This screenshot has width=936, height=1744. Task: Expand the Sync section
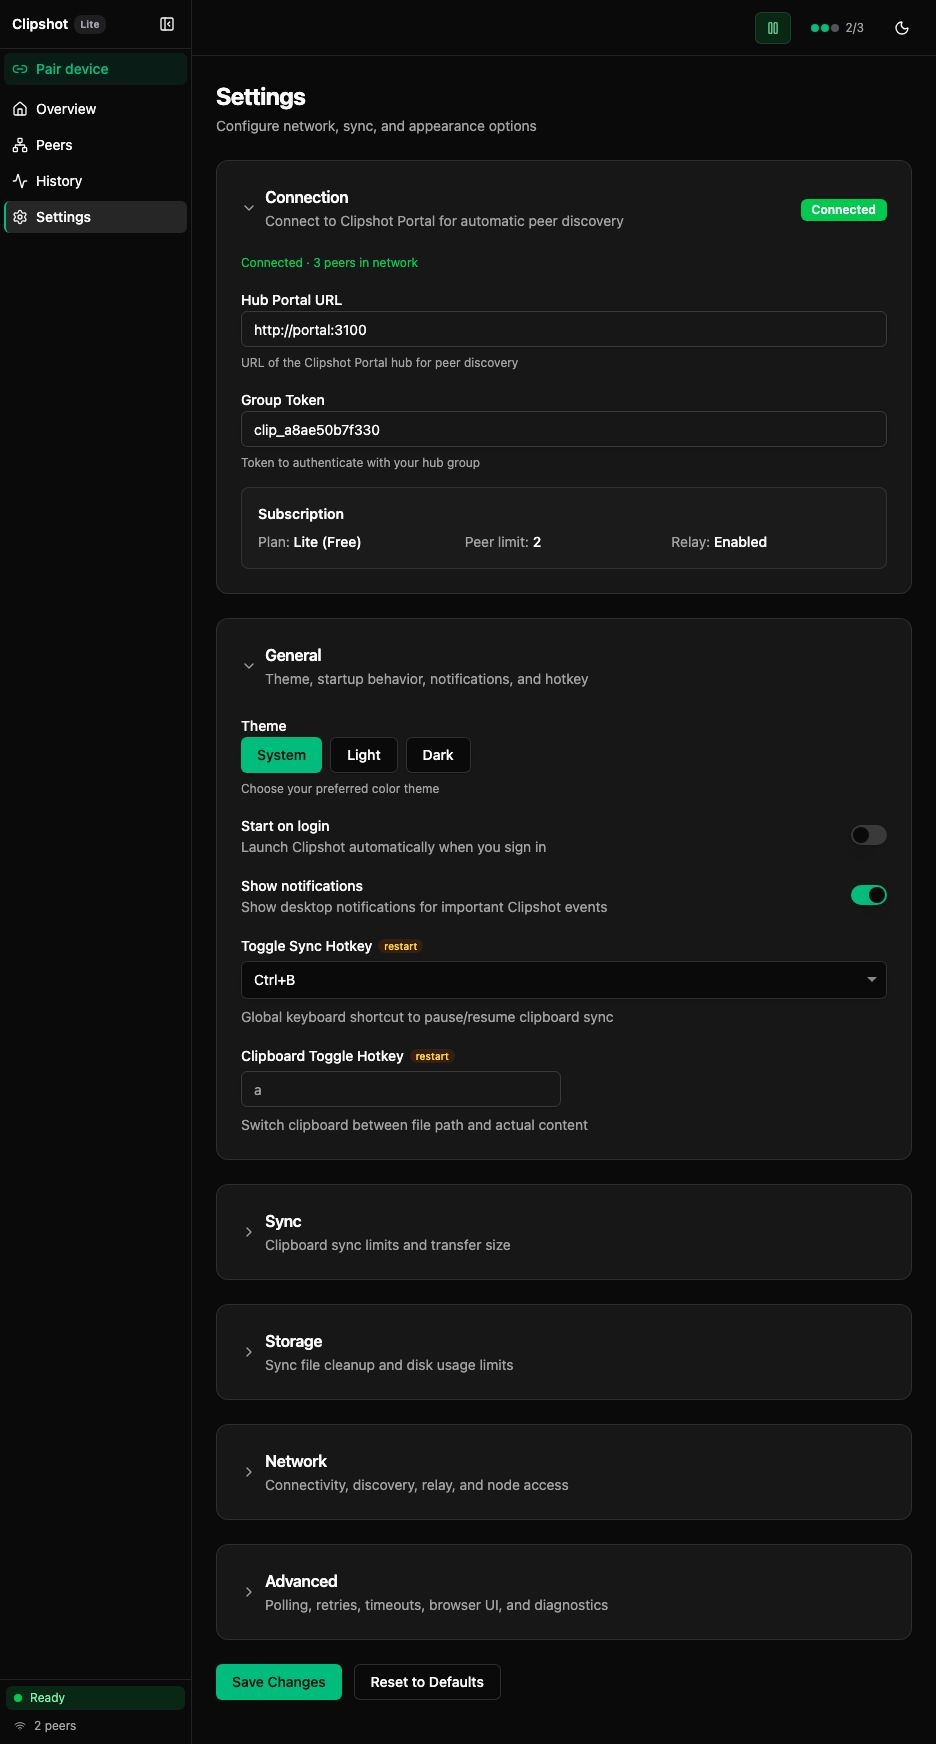(x=249, y=1232)
